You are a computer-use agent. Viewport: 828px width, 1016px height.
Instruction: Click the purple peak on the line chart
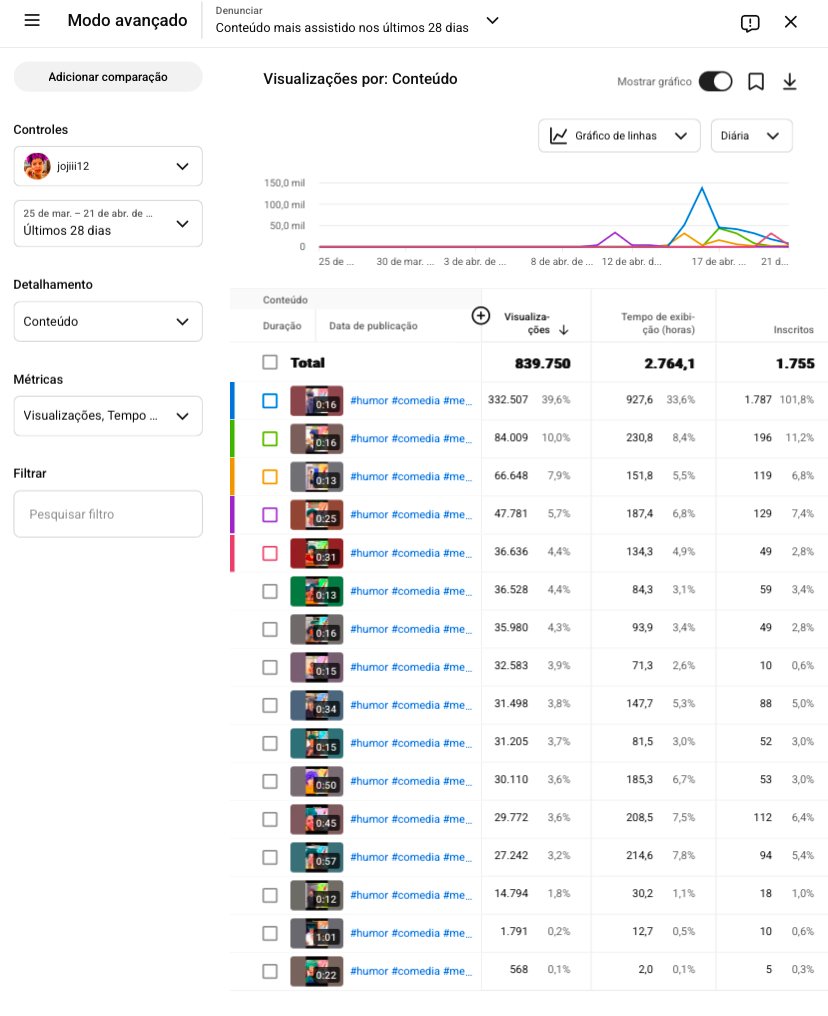tap(615, 233)
